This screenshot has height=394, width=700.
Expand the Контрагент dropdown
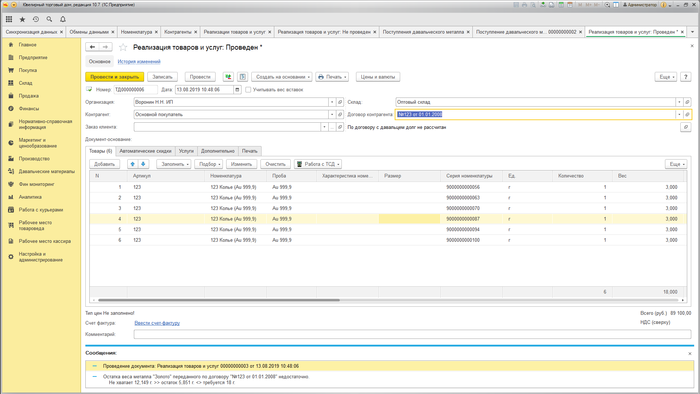332,115
